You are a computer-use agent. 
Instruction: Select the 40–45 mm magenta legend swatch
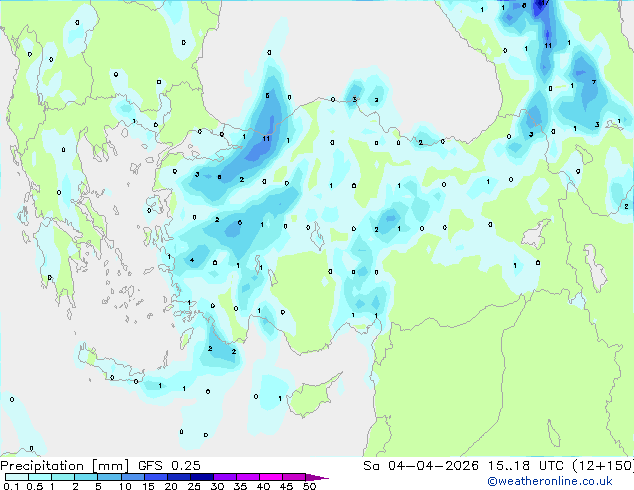(x=271, y=477)
